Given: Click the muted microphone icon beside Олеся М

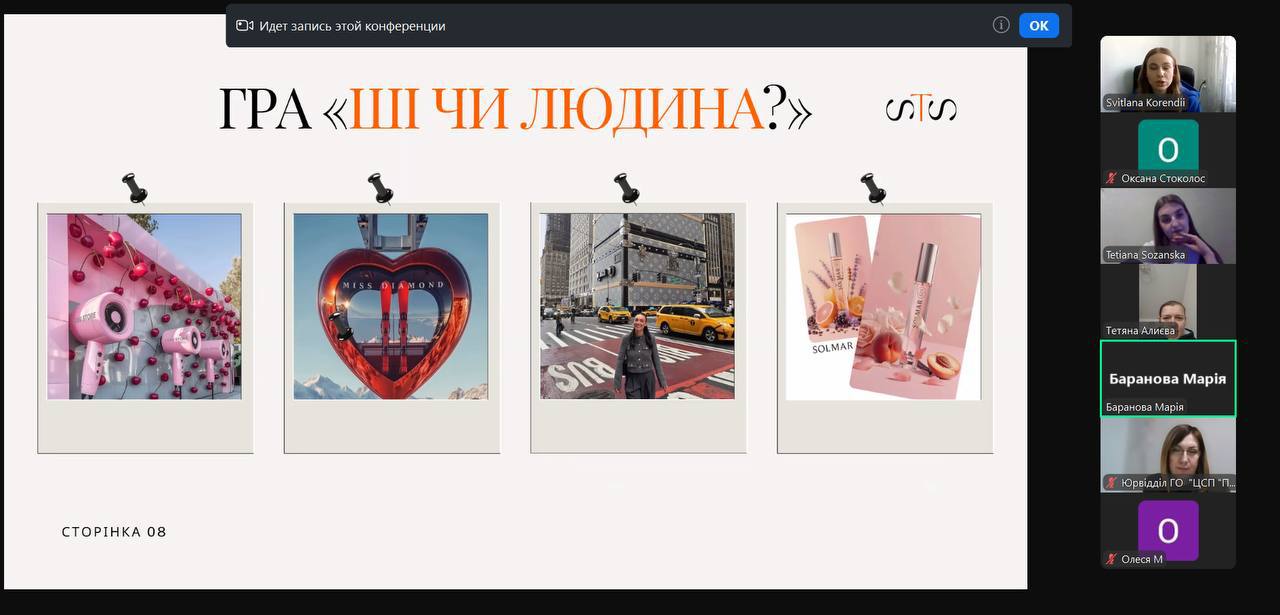Looking at the screenshot, I should click(x=1111, y=559).
